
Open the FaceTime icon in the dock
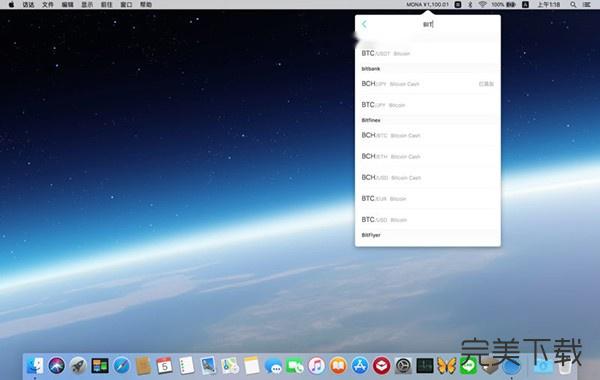(x=295, y=366)
